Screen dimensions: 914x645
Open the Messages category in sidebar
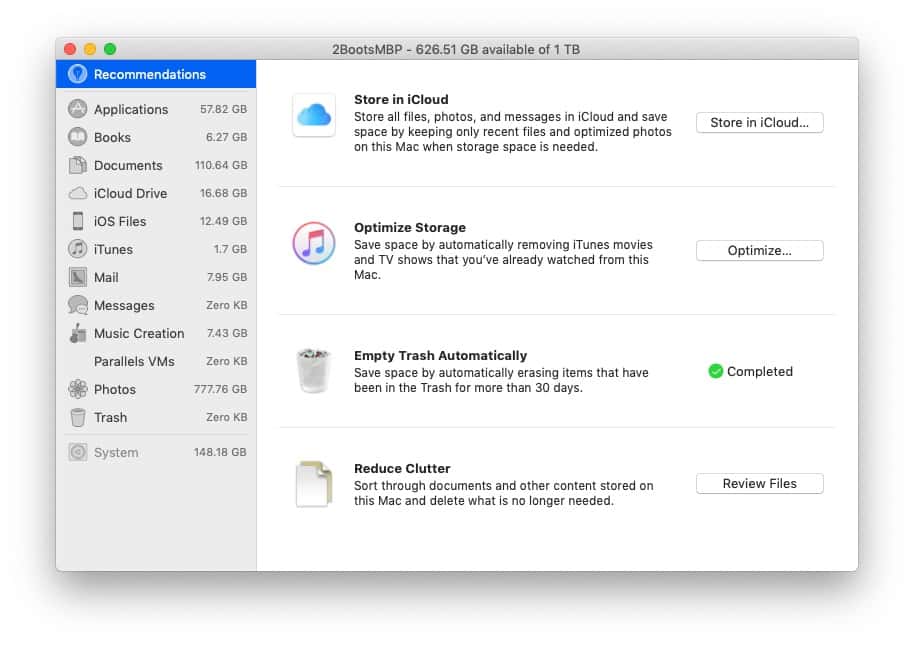click(x=124, y=305)
